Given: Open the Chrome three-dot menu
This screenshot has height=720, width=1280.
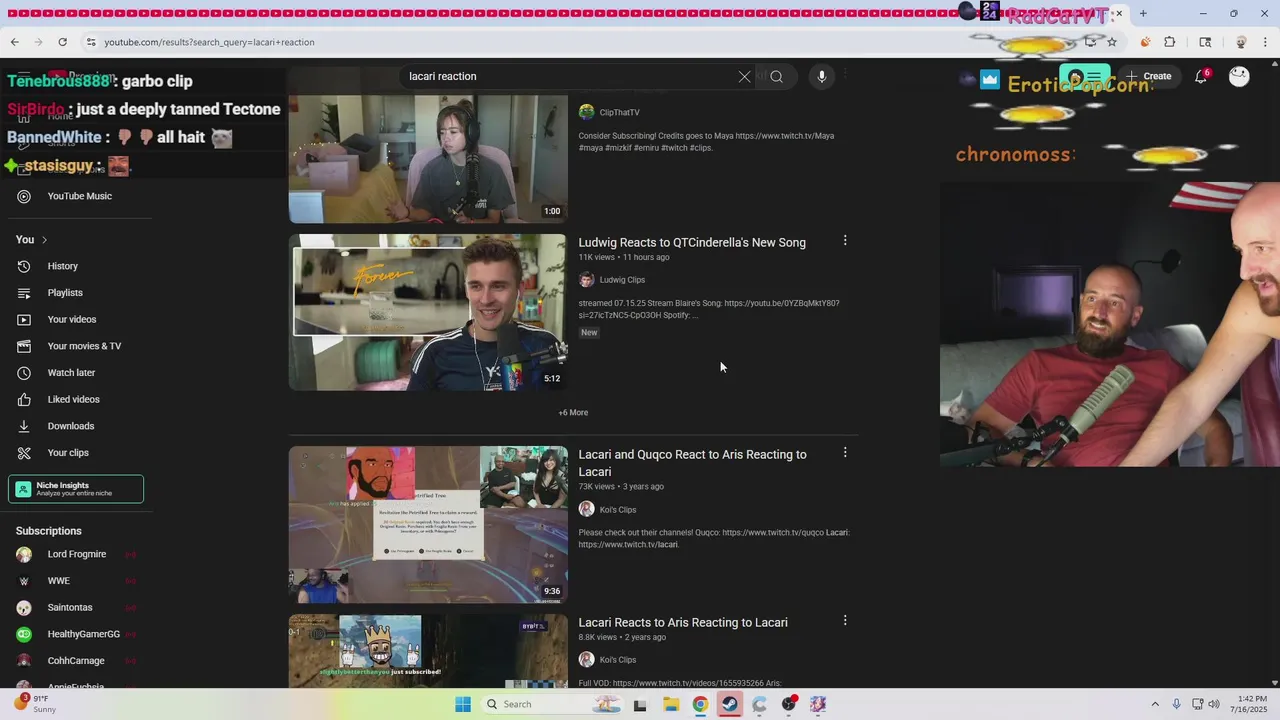Looking at the screenshot, I should [x=1266, y=42].
